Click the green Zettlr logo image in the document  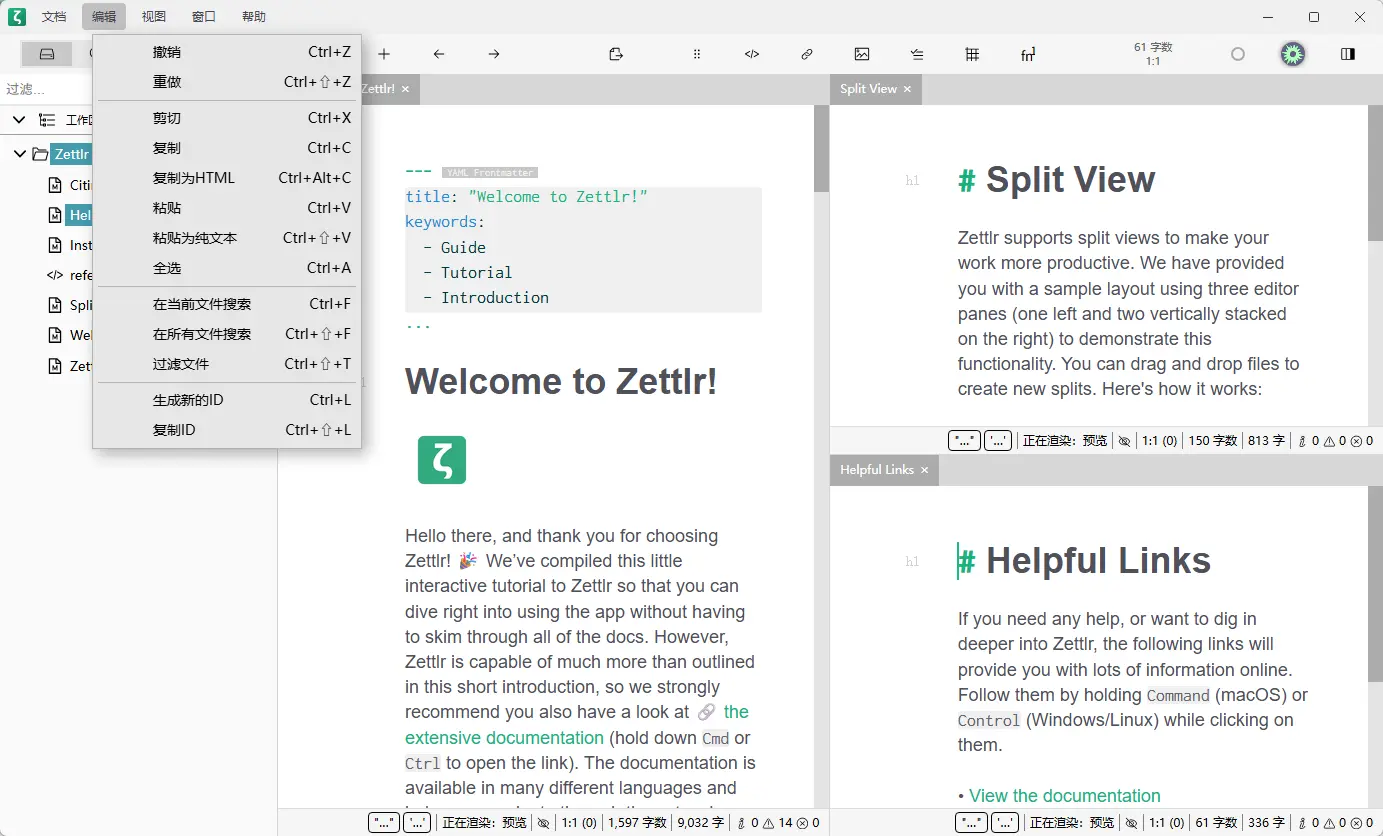click(442, 460)
